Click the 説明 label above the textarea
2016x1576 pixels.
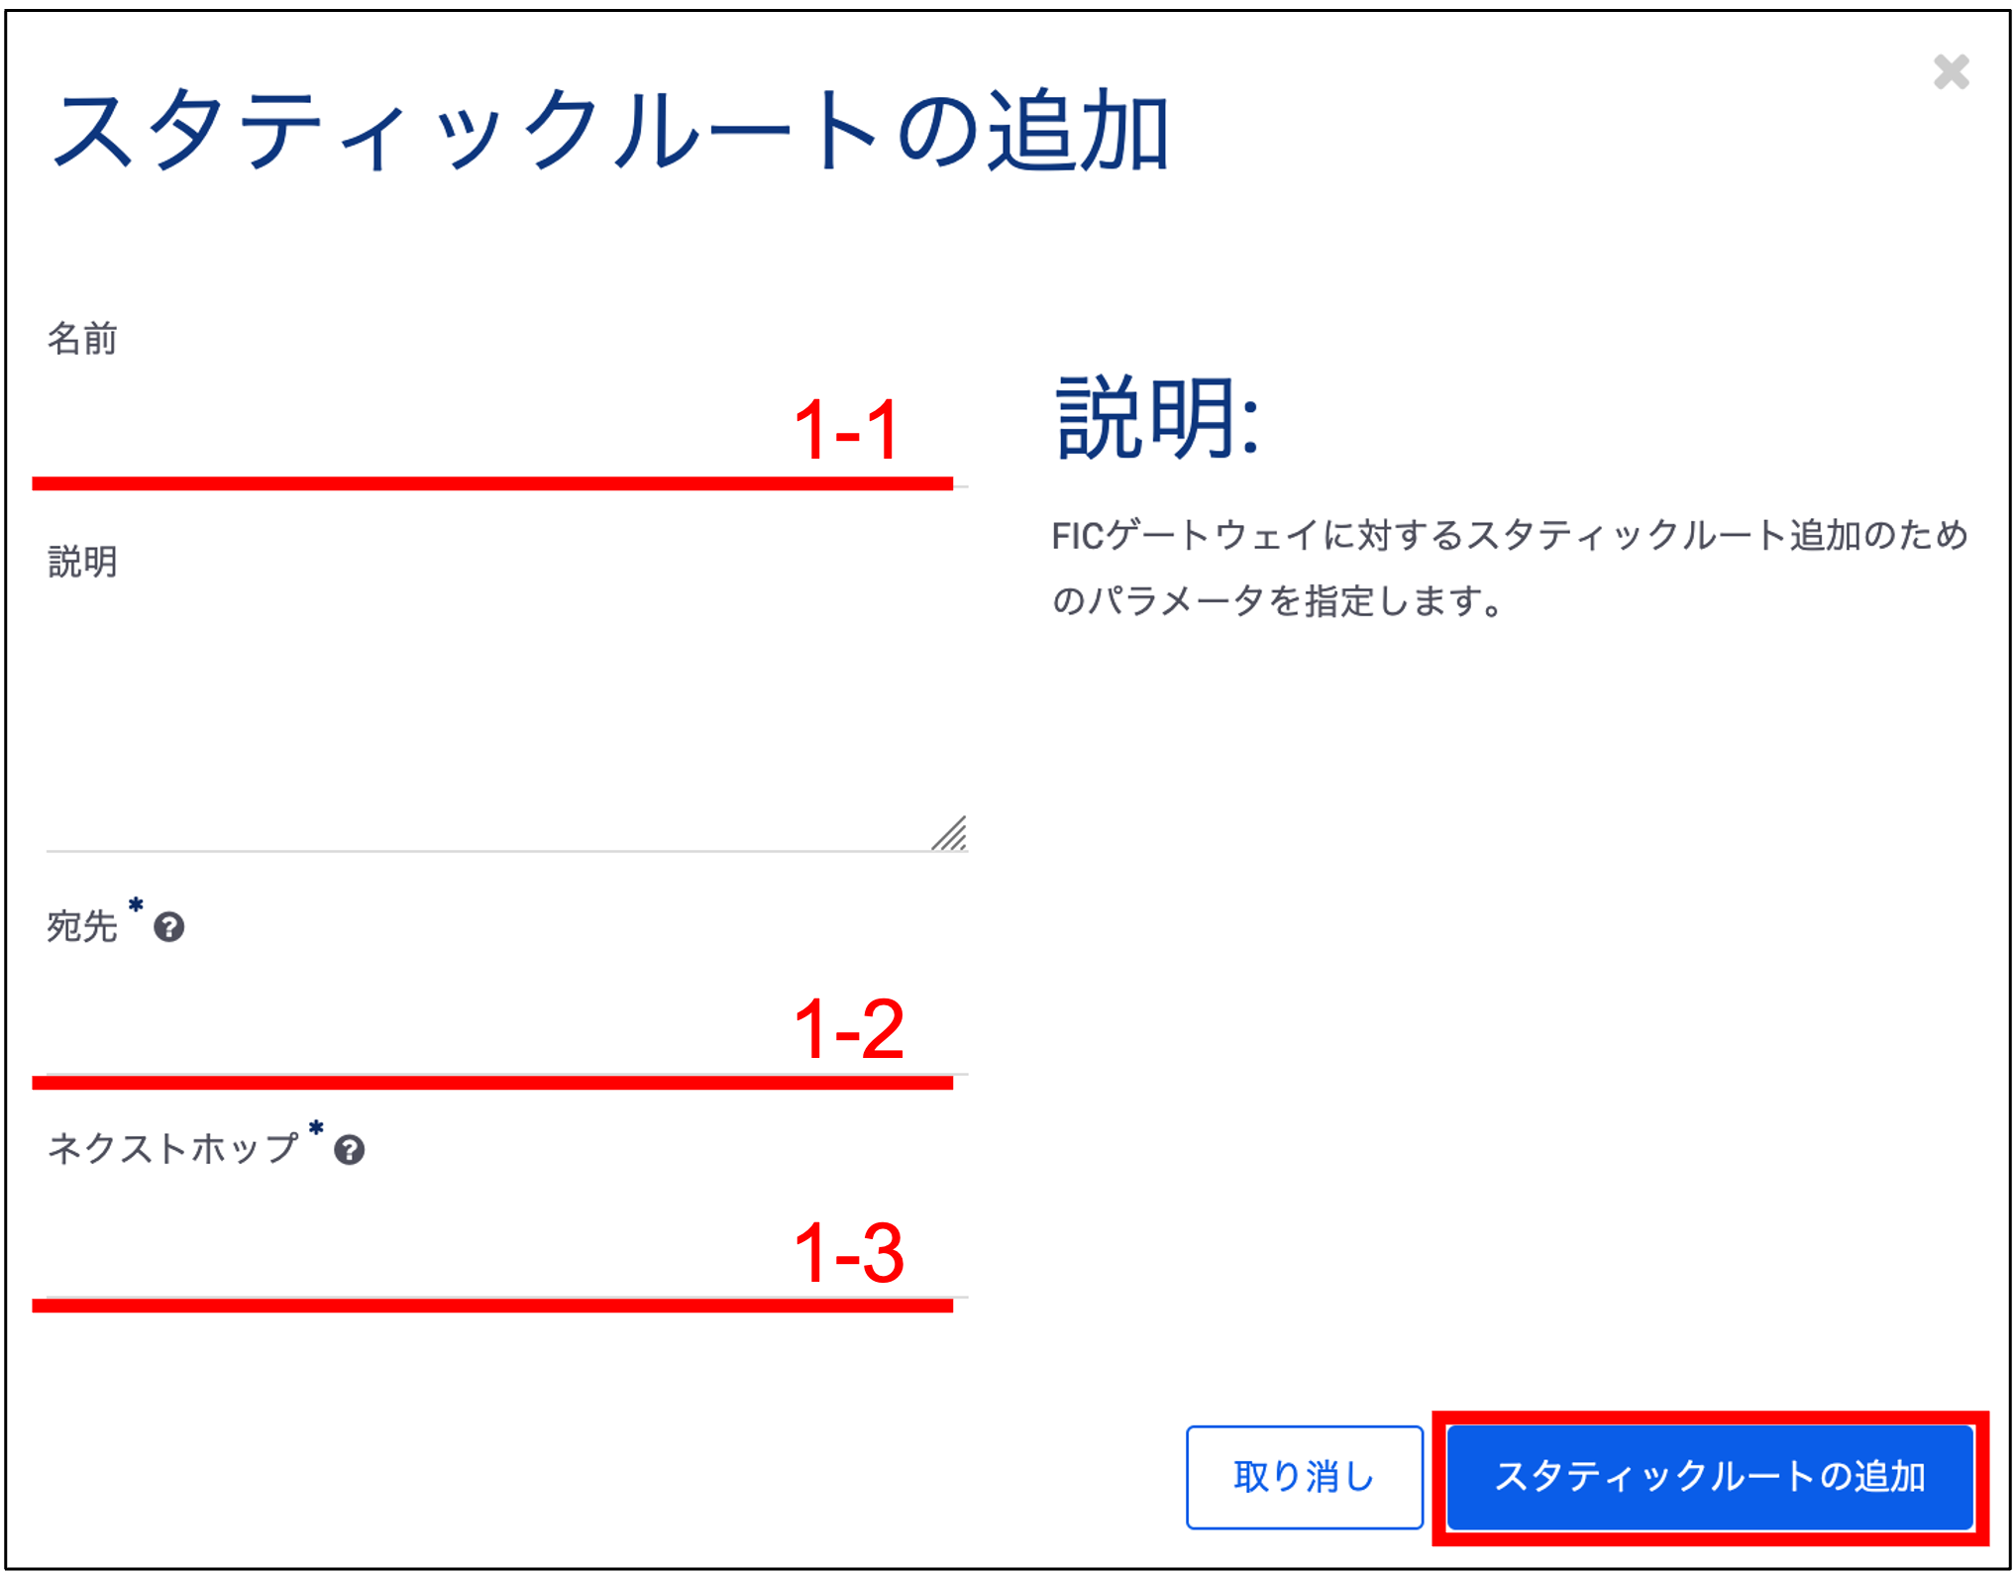(82, 562)
